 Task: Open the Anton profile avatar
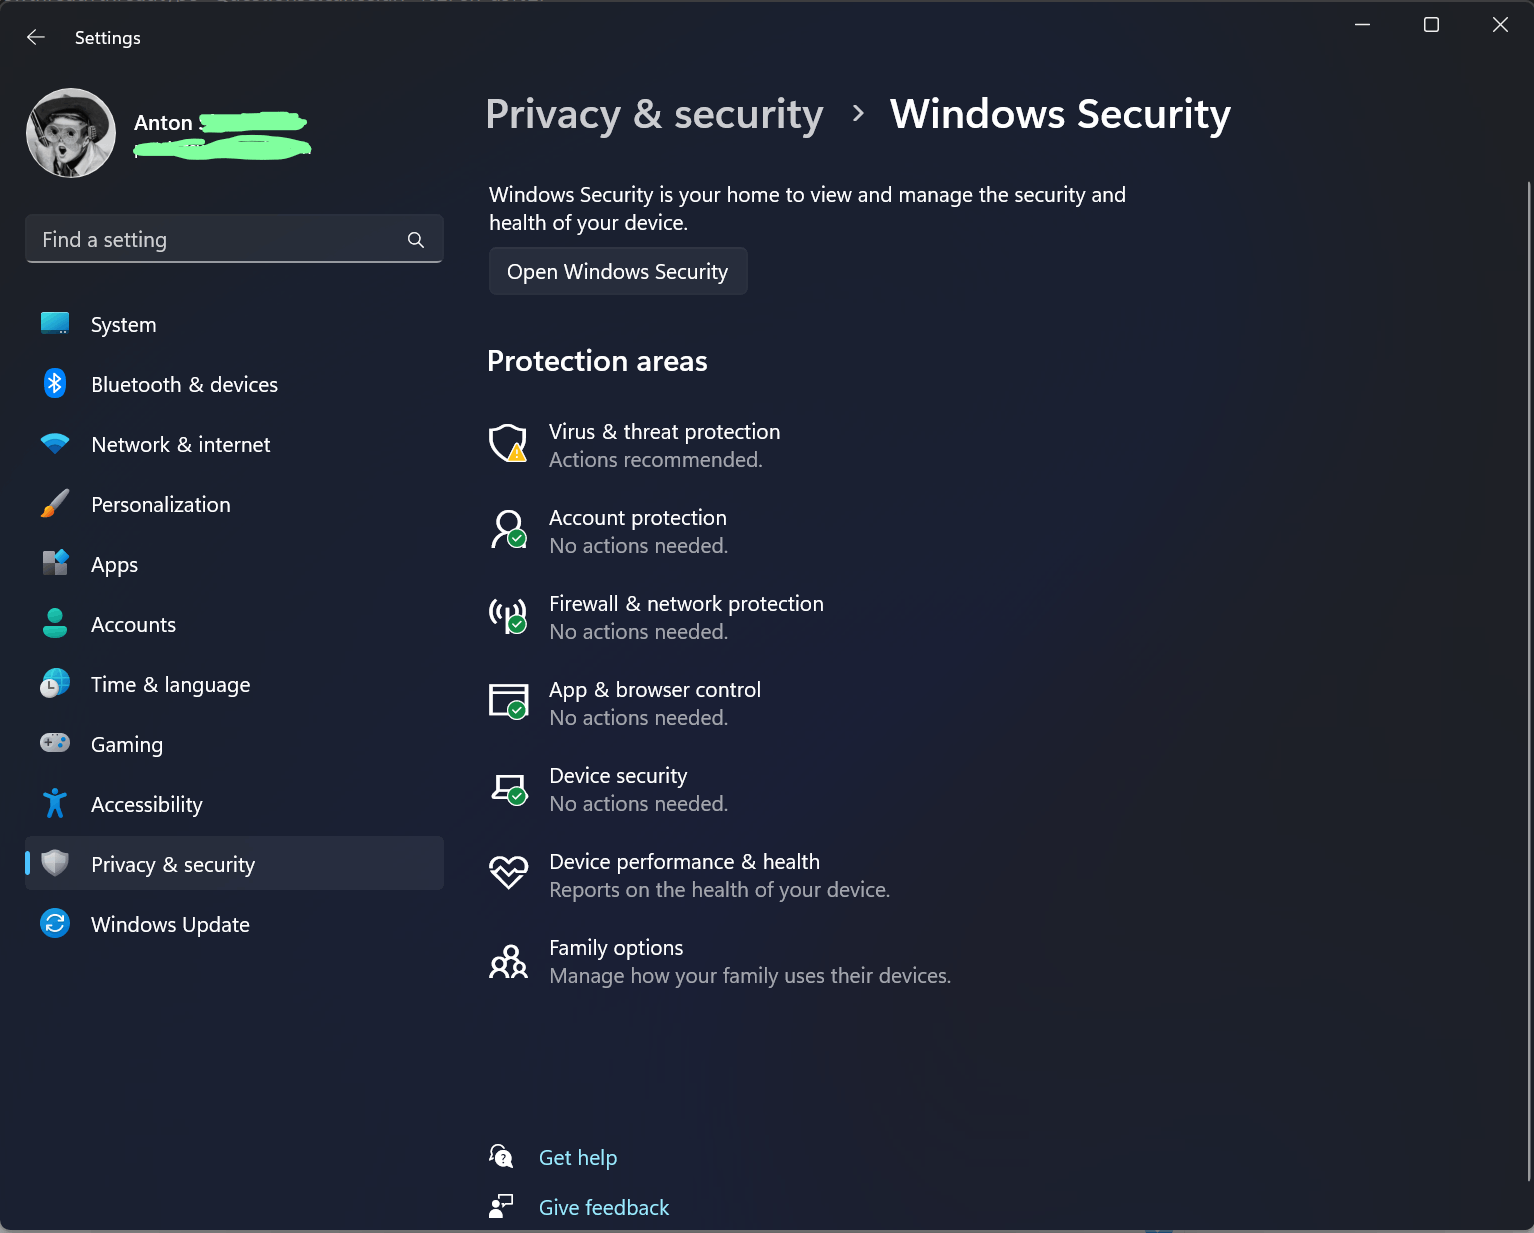point(71,133)
